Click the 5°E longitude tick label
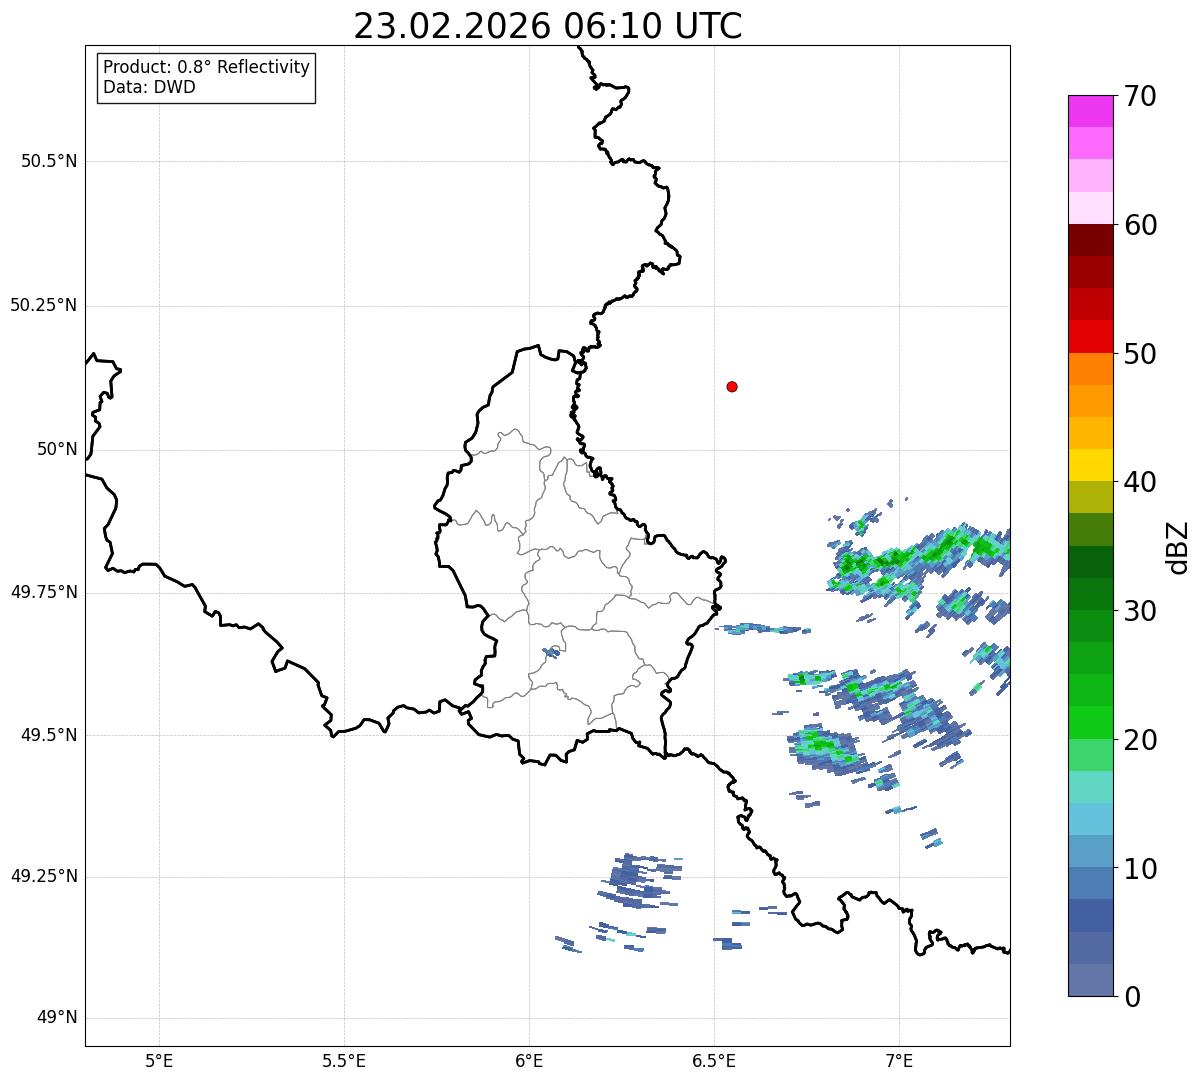The height and width of the screenshot is (1081, 1202). point(159,1059)
